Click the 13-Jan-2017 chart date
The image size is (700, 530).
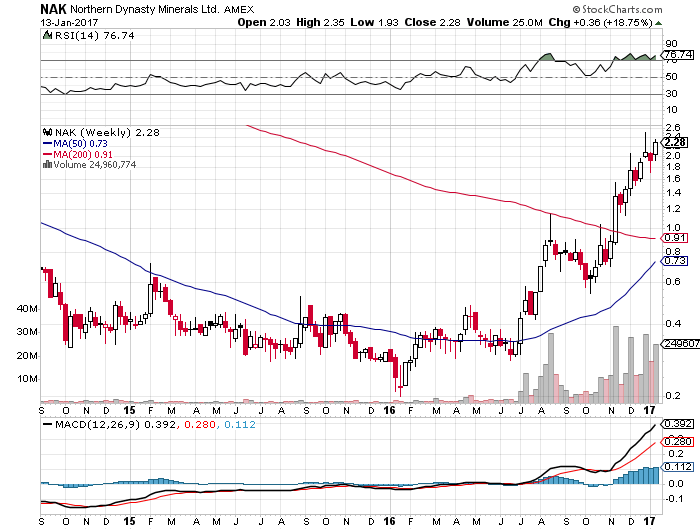coord(69,22)
